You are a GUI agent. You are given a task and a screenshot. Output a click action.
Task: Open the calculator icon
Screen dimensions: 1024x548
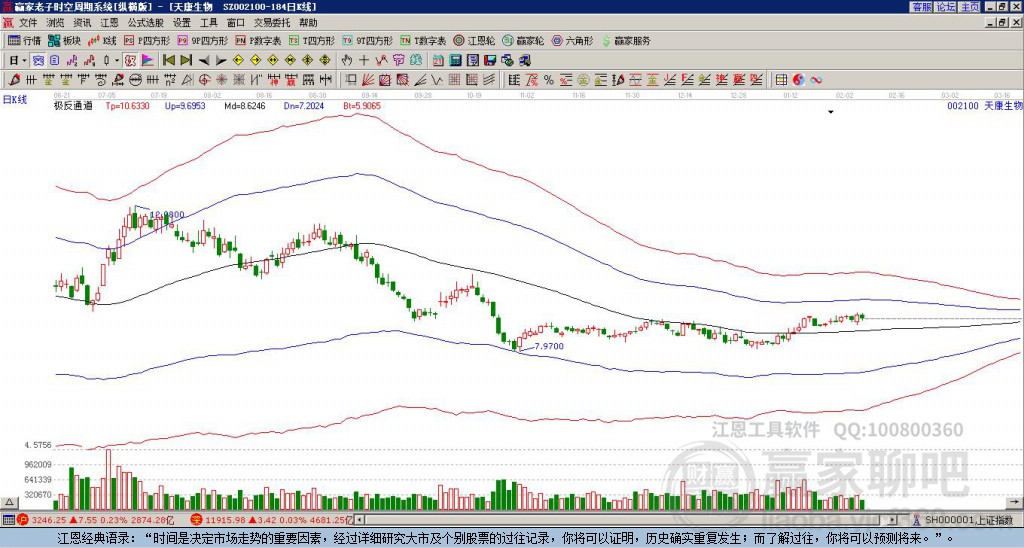point(455,61)
